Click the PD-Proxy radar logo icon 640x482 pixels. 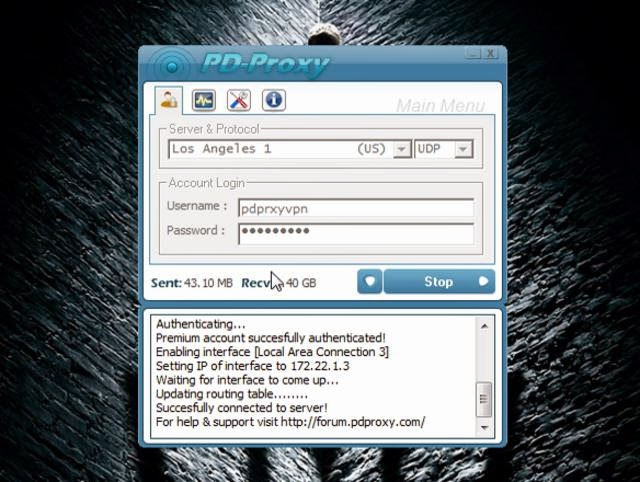(x=172, y=67)
